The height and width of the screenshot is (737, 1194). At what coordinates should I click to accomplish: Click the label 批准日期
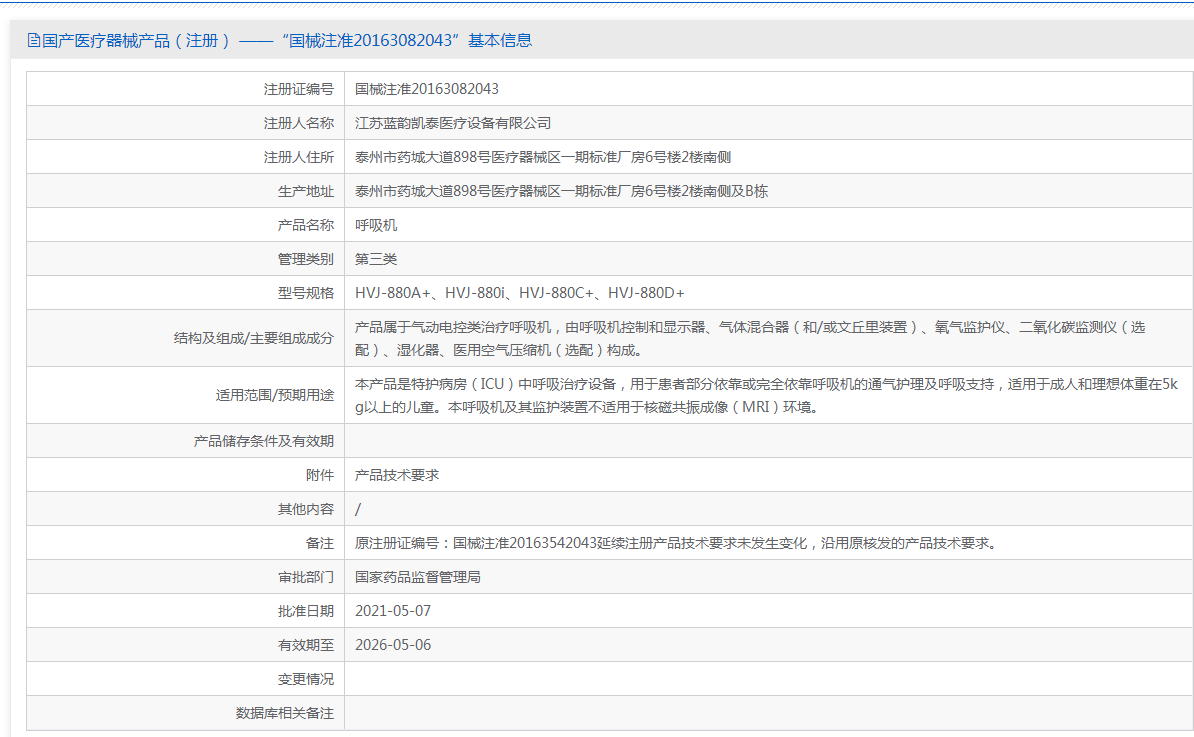305,611
